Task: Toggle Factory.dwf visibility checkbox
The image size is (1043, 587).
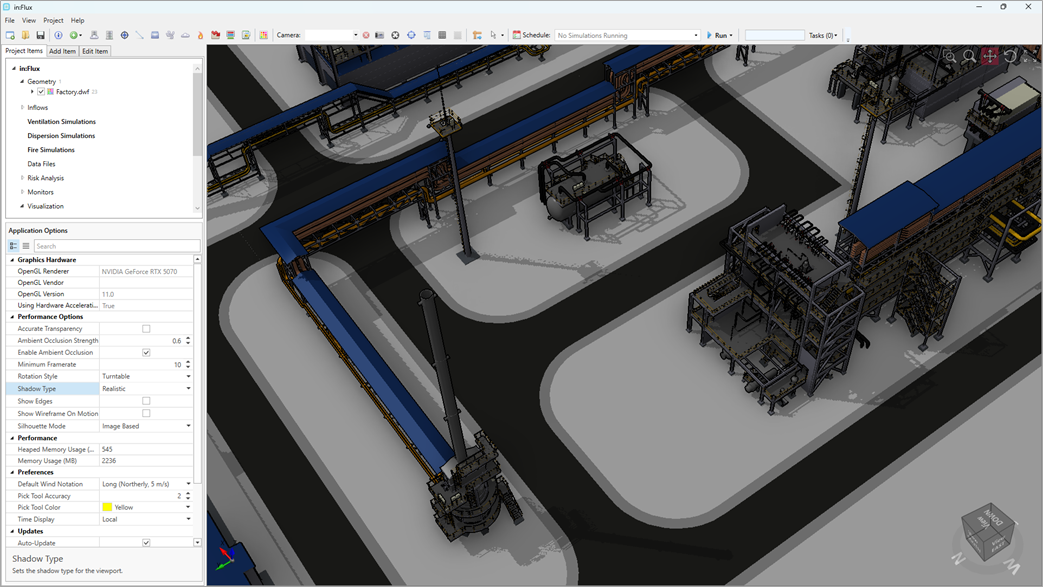Action: click(x=41, y=92)
